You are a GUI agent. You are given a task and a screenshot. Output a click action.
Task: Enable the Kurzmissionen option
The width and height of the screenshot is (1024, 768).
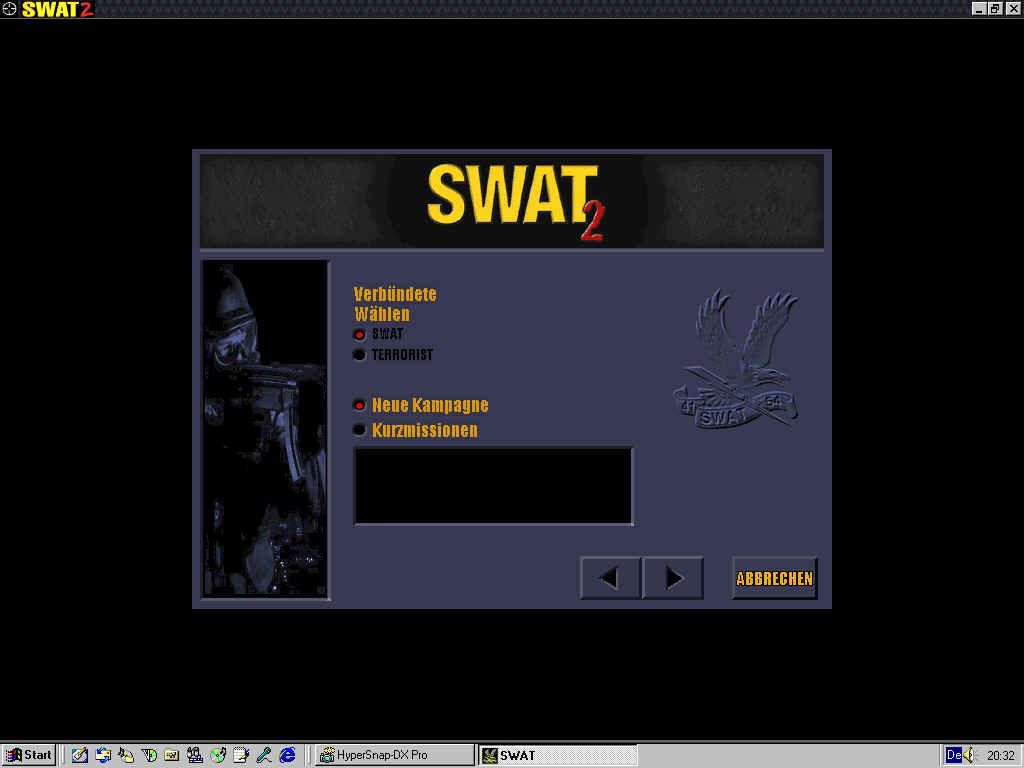359,430
